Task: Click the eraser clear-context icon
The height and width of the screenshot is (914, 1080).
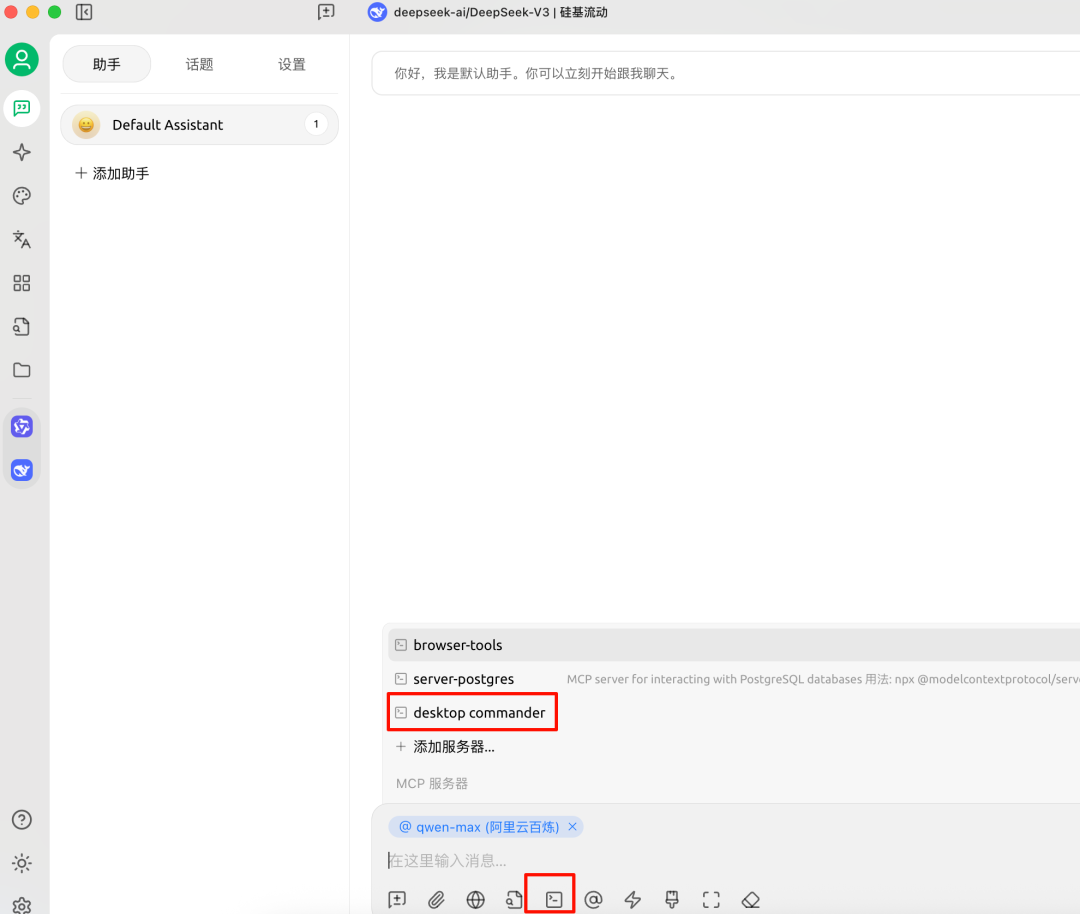Action: (751, 899)
